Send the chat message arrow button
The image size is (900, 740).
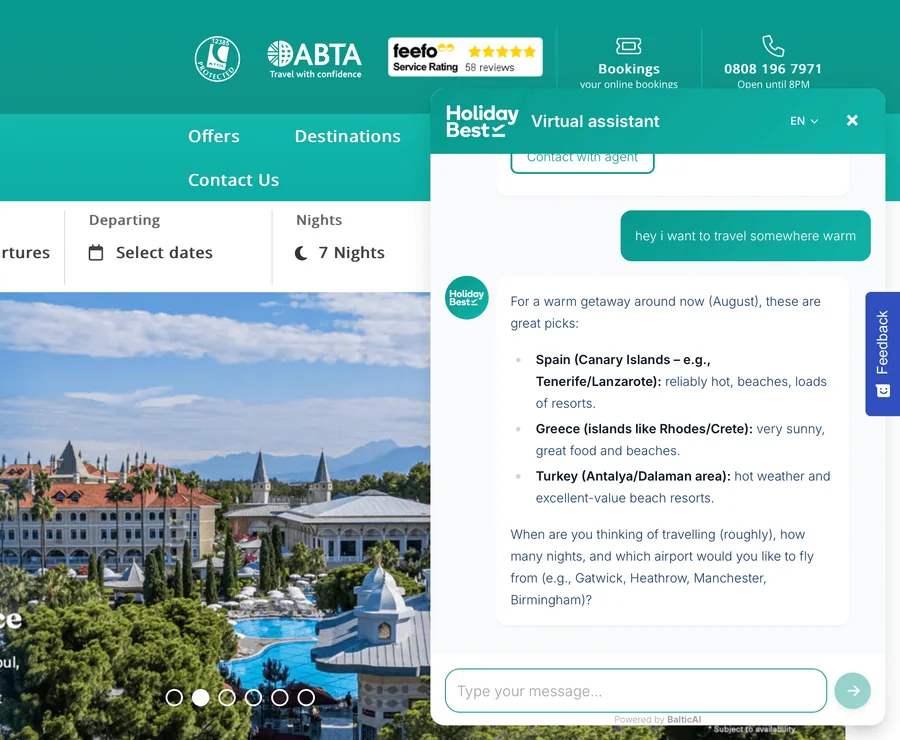point(852,691)
